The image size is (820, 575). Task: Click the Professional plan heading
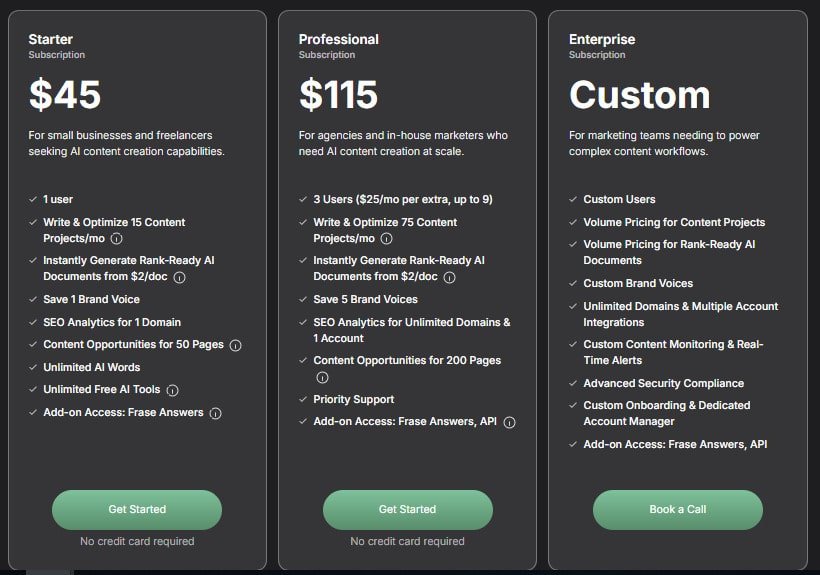pyautogui.click(x=339, y=40)
